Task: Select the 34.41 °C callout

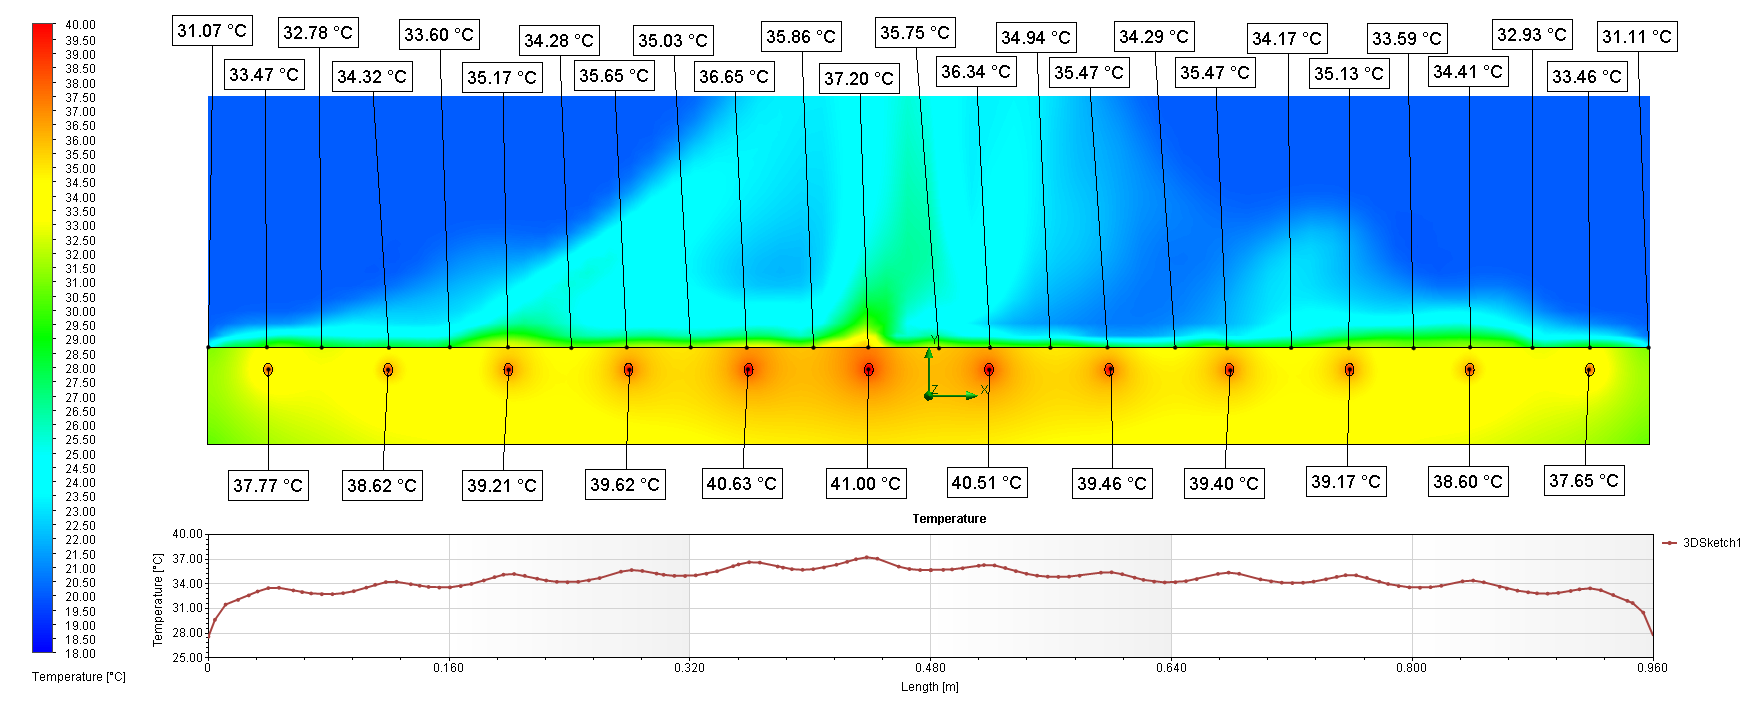Action: pos(1468,72)
